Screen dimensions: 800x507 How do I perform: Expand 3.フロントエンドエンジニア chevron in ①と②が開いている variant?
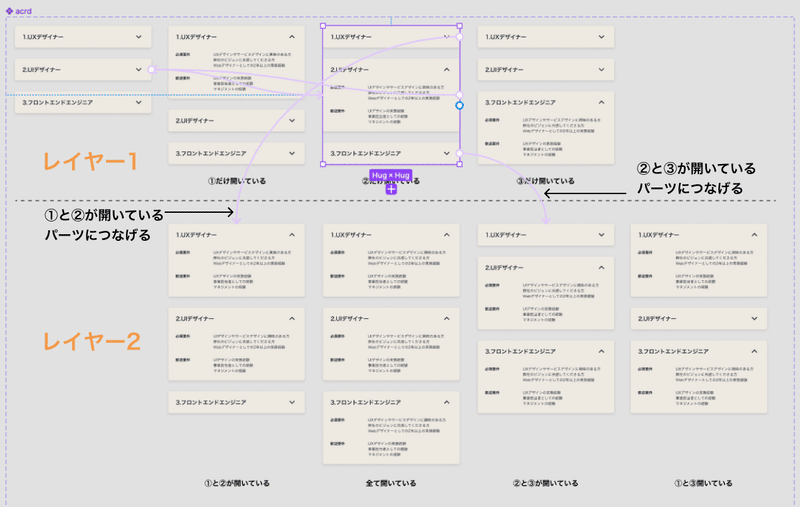pos(292,402)
